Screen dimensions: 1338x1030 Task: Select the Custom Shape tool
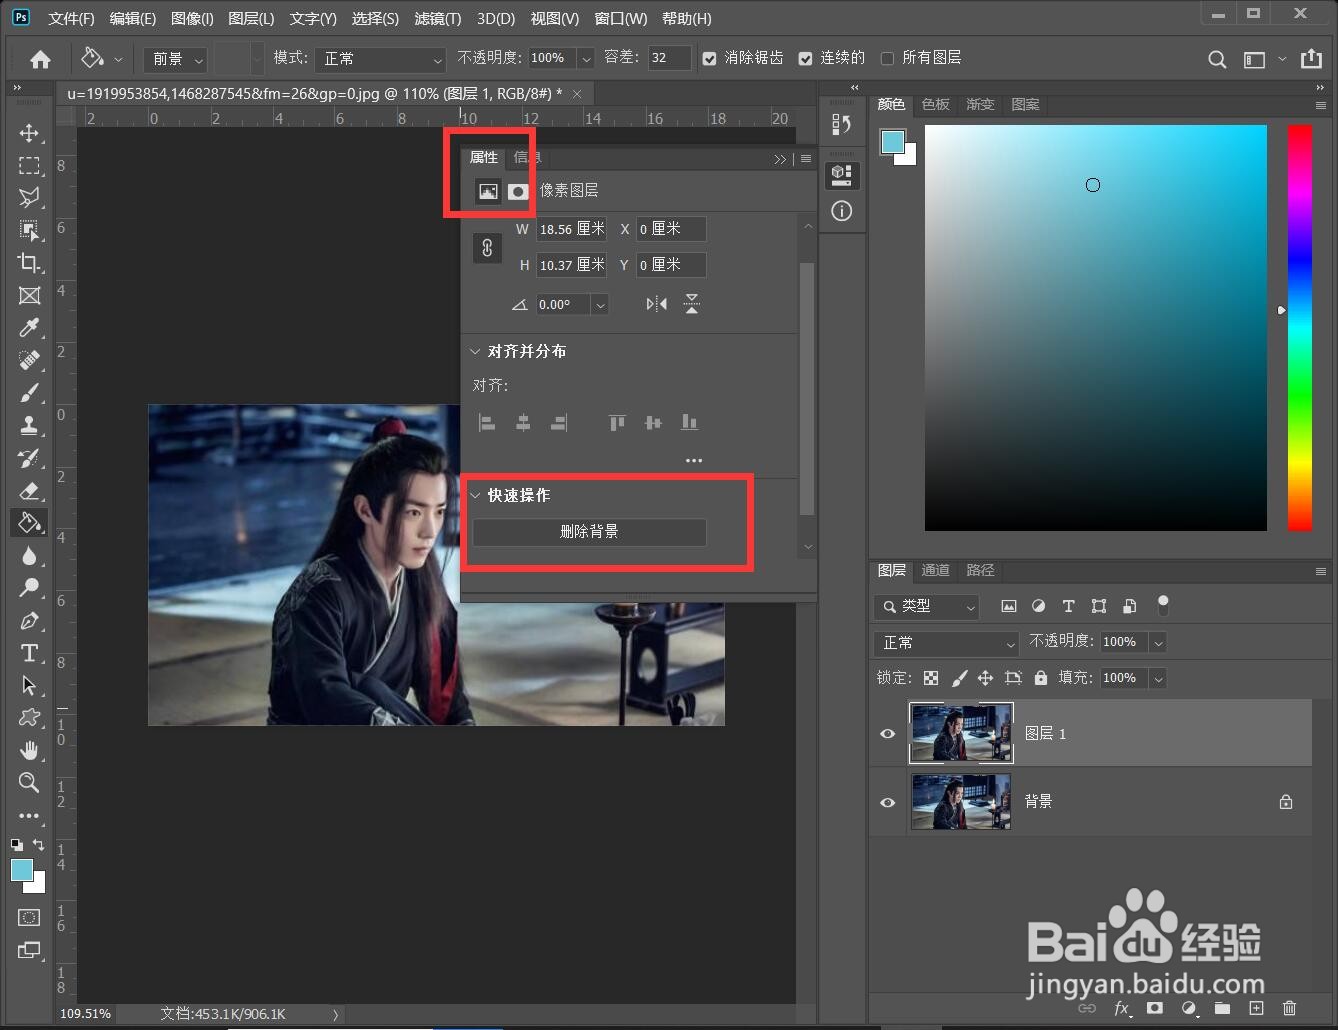tap(29, 718)
